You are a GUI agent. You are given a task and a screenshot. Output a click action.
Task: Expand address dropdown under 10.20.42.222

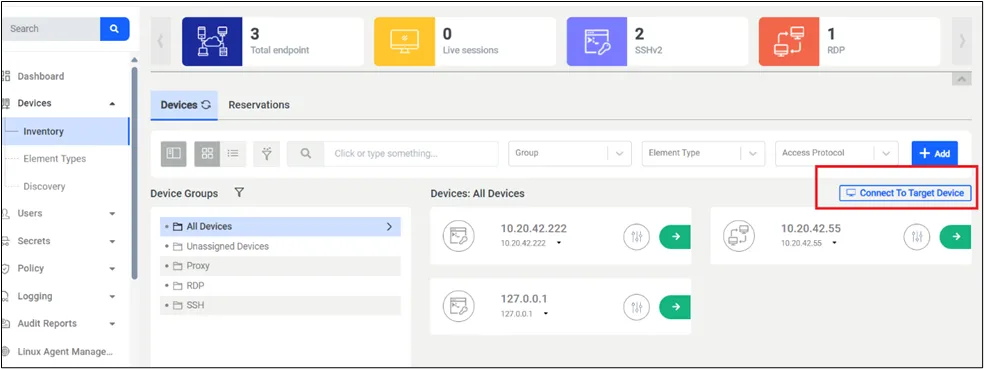pyautogui.click(x=558, y=243)
